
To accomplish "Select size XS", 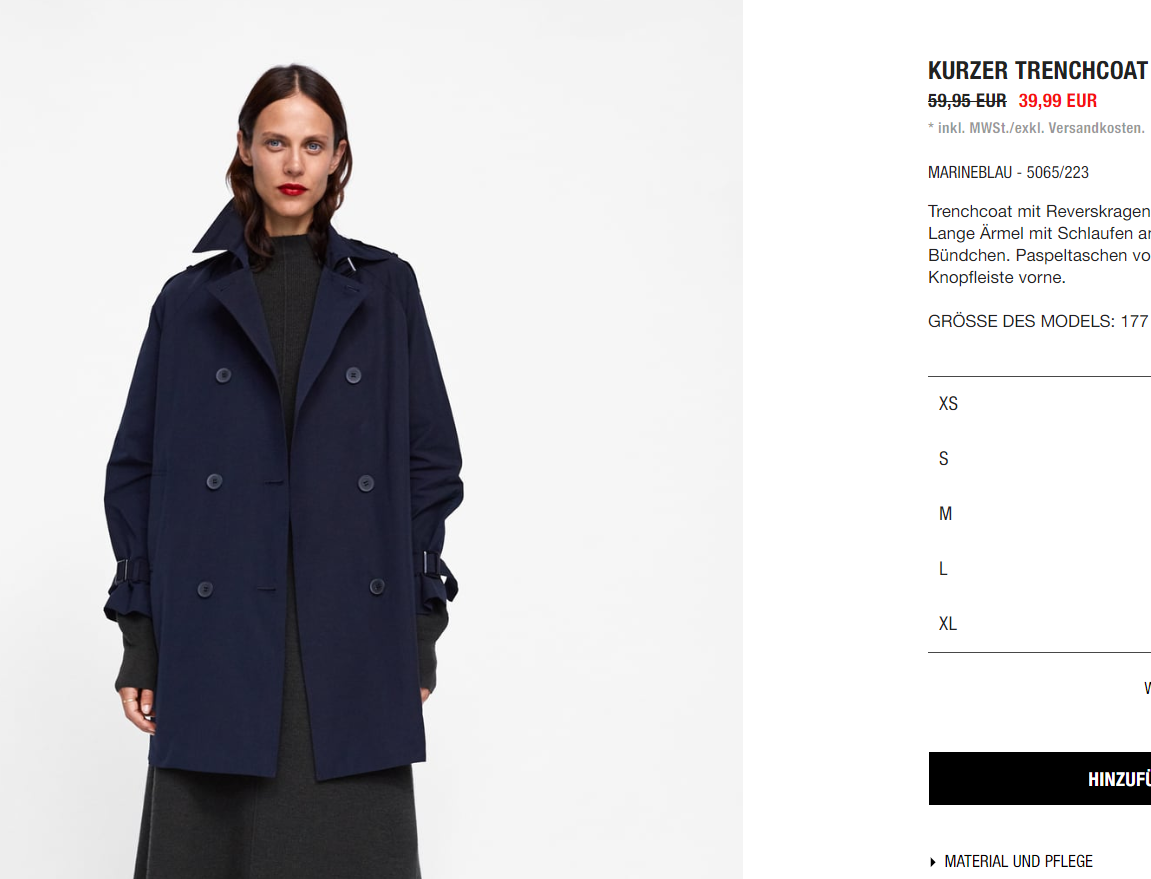I will 1039,404.
